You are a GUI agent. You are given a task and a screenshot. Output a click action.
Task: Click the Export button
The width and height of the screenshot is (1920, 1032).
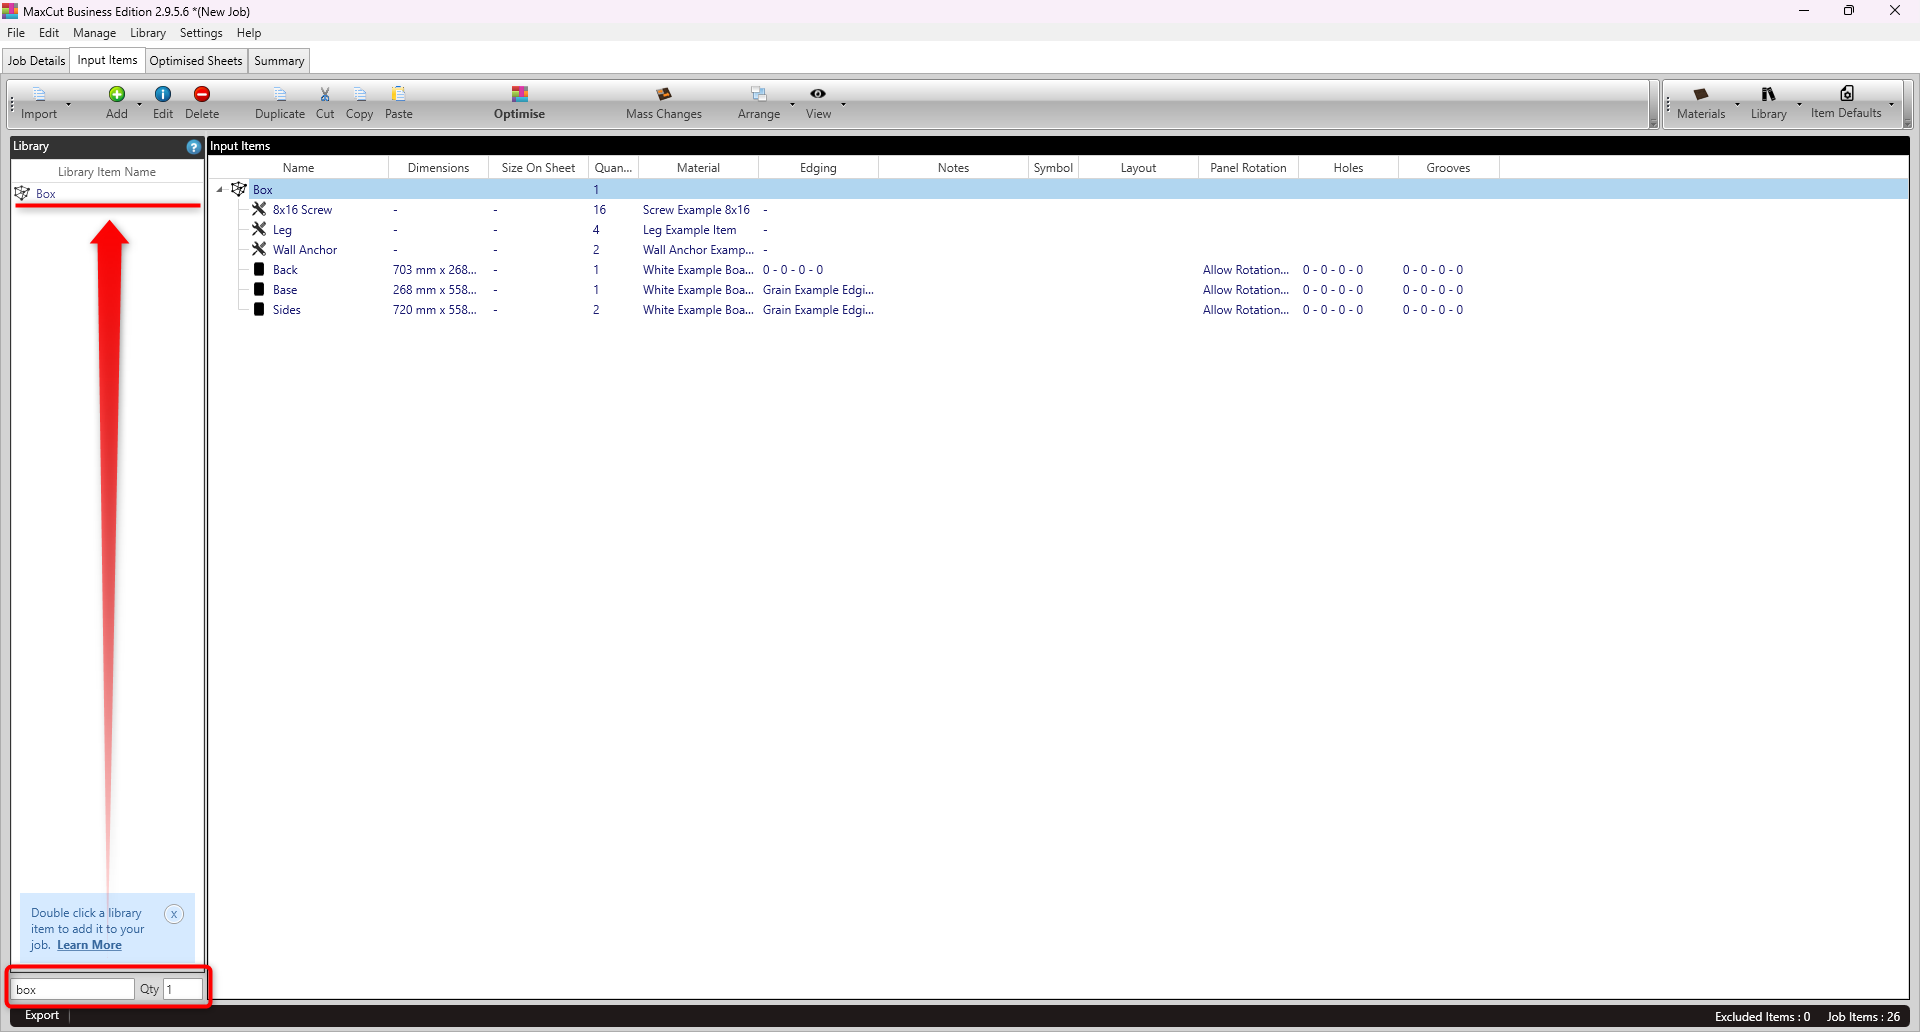pos(42,1015)
